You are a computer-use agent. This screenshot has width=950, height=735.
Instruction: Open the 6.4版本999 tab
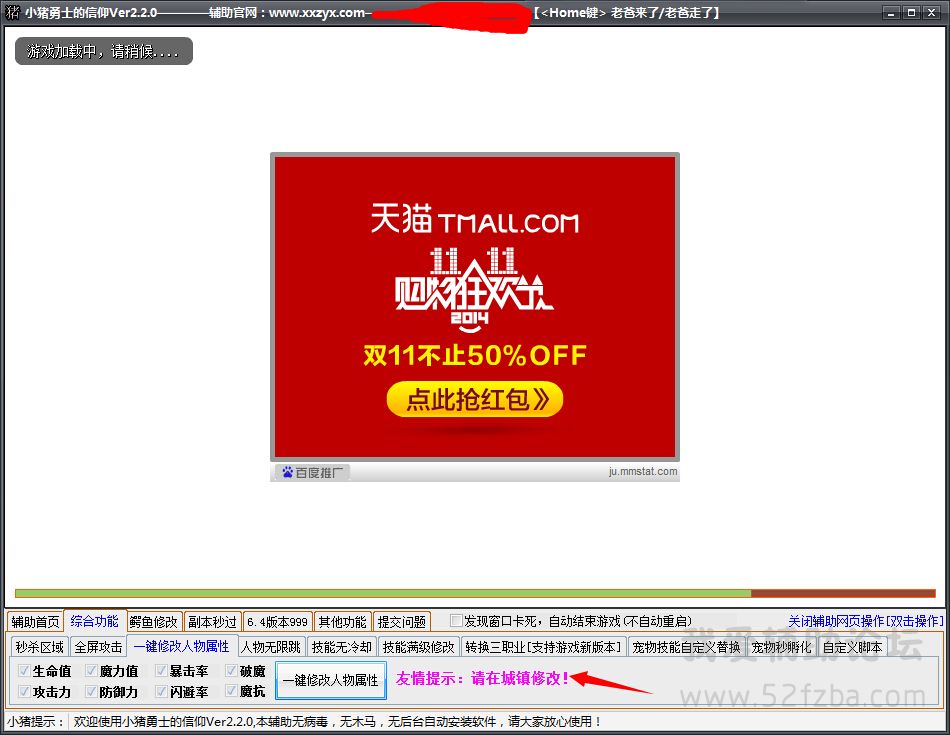(x=277, y=622)
